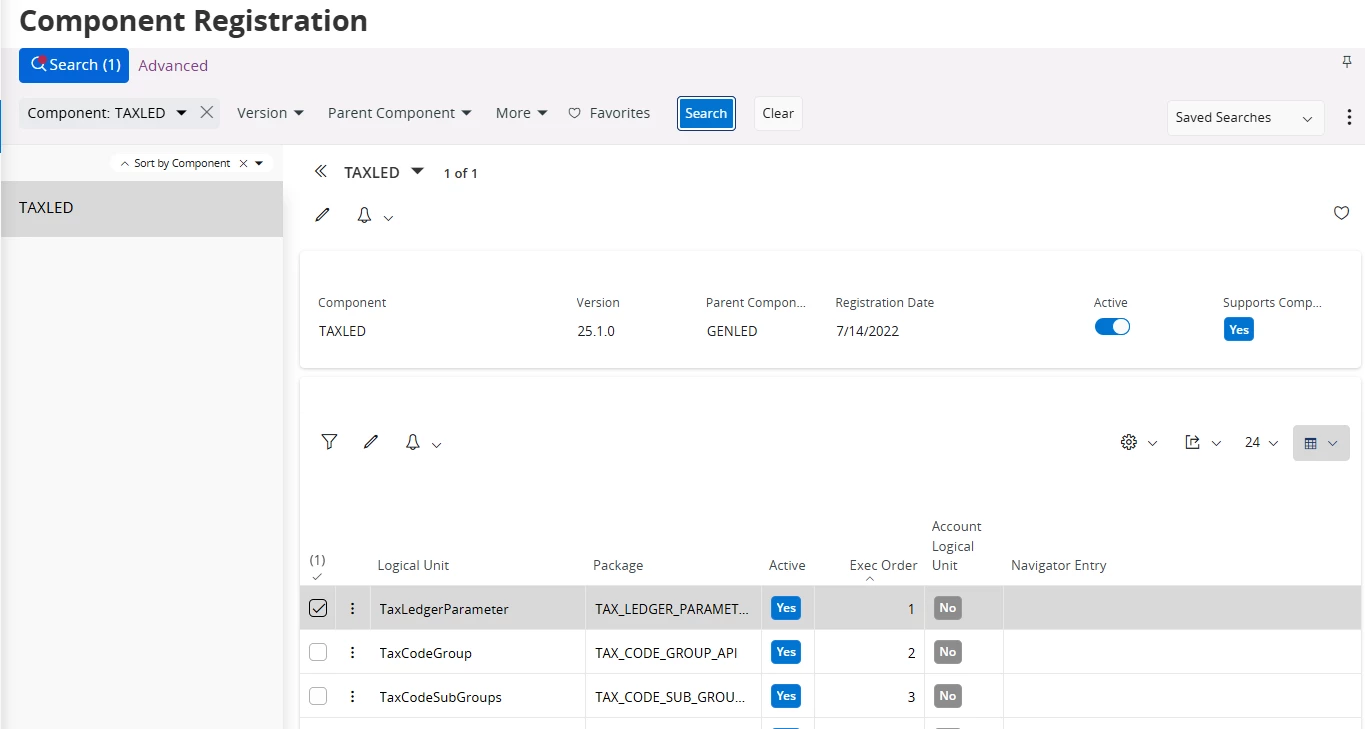Sort the table by Logical Unit column
Screen dimensions: 1365x729
point(413,565)
